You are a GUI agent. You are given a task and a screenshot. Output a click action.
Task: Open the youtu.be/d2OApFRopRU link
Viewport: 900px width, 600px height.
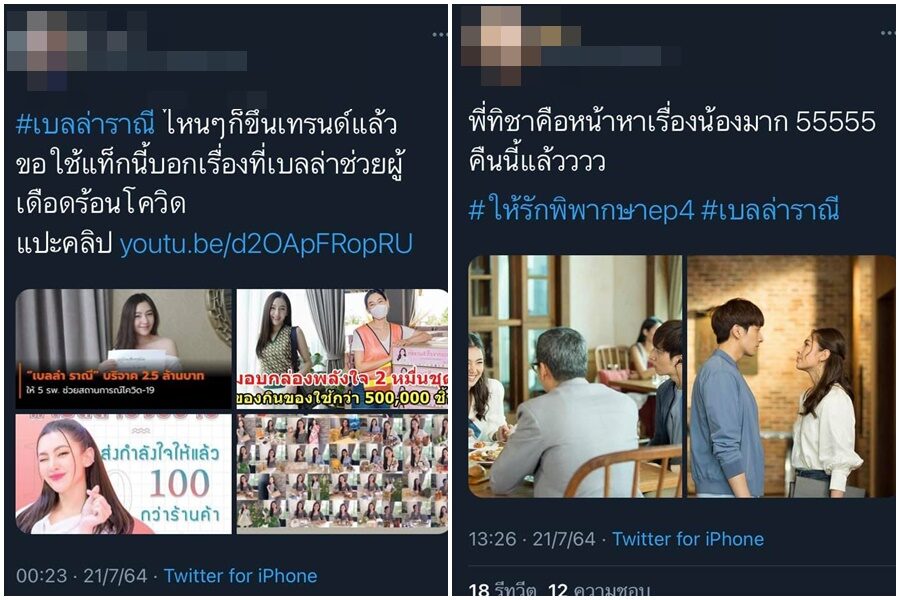266,244
